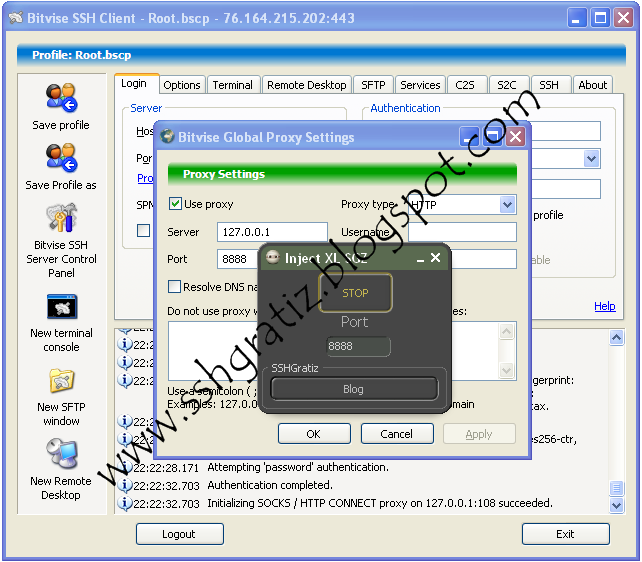The height and width of the screenshot is (562, 642).
Task: Open a New SFTP window
Action: pos(61,380)
